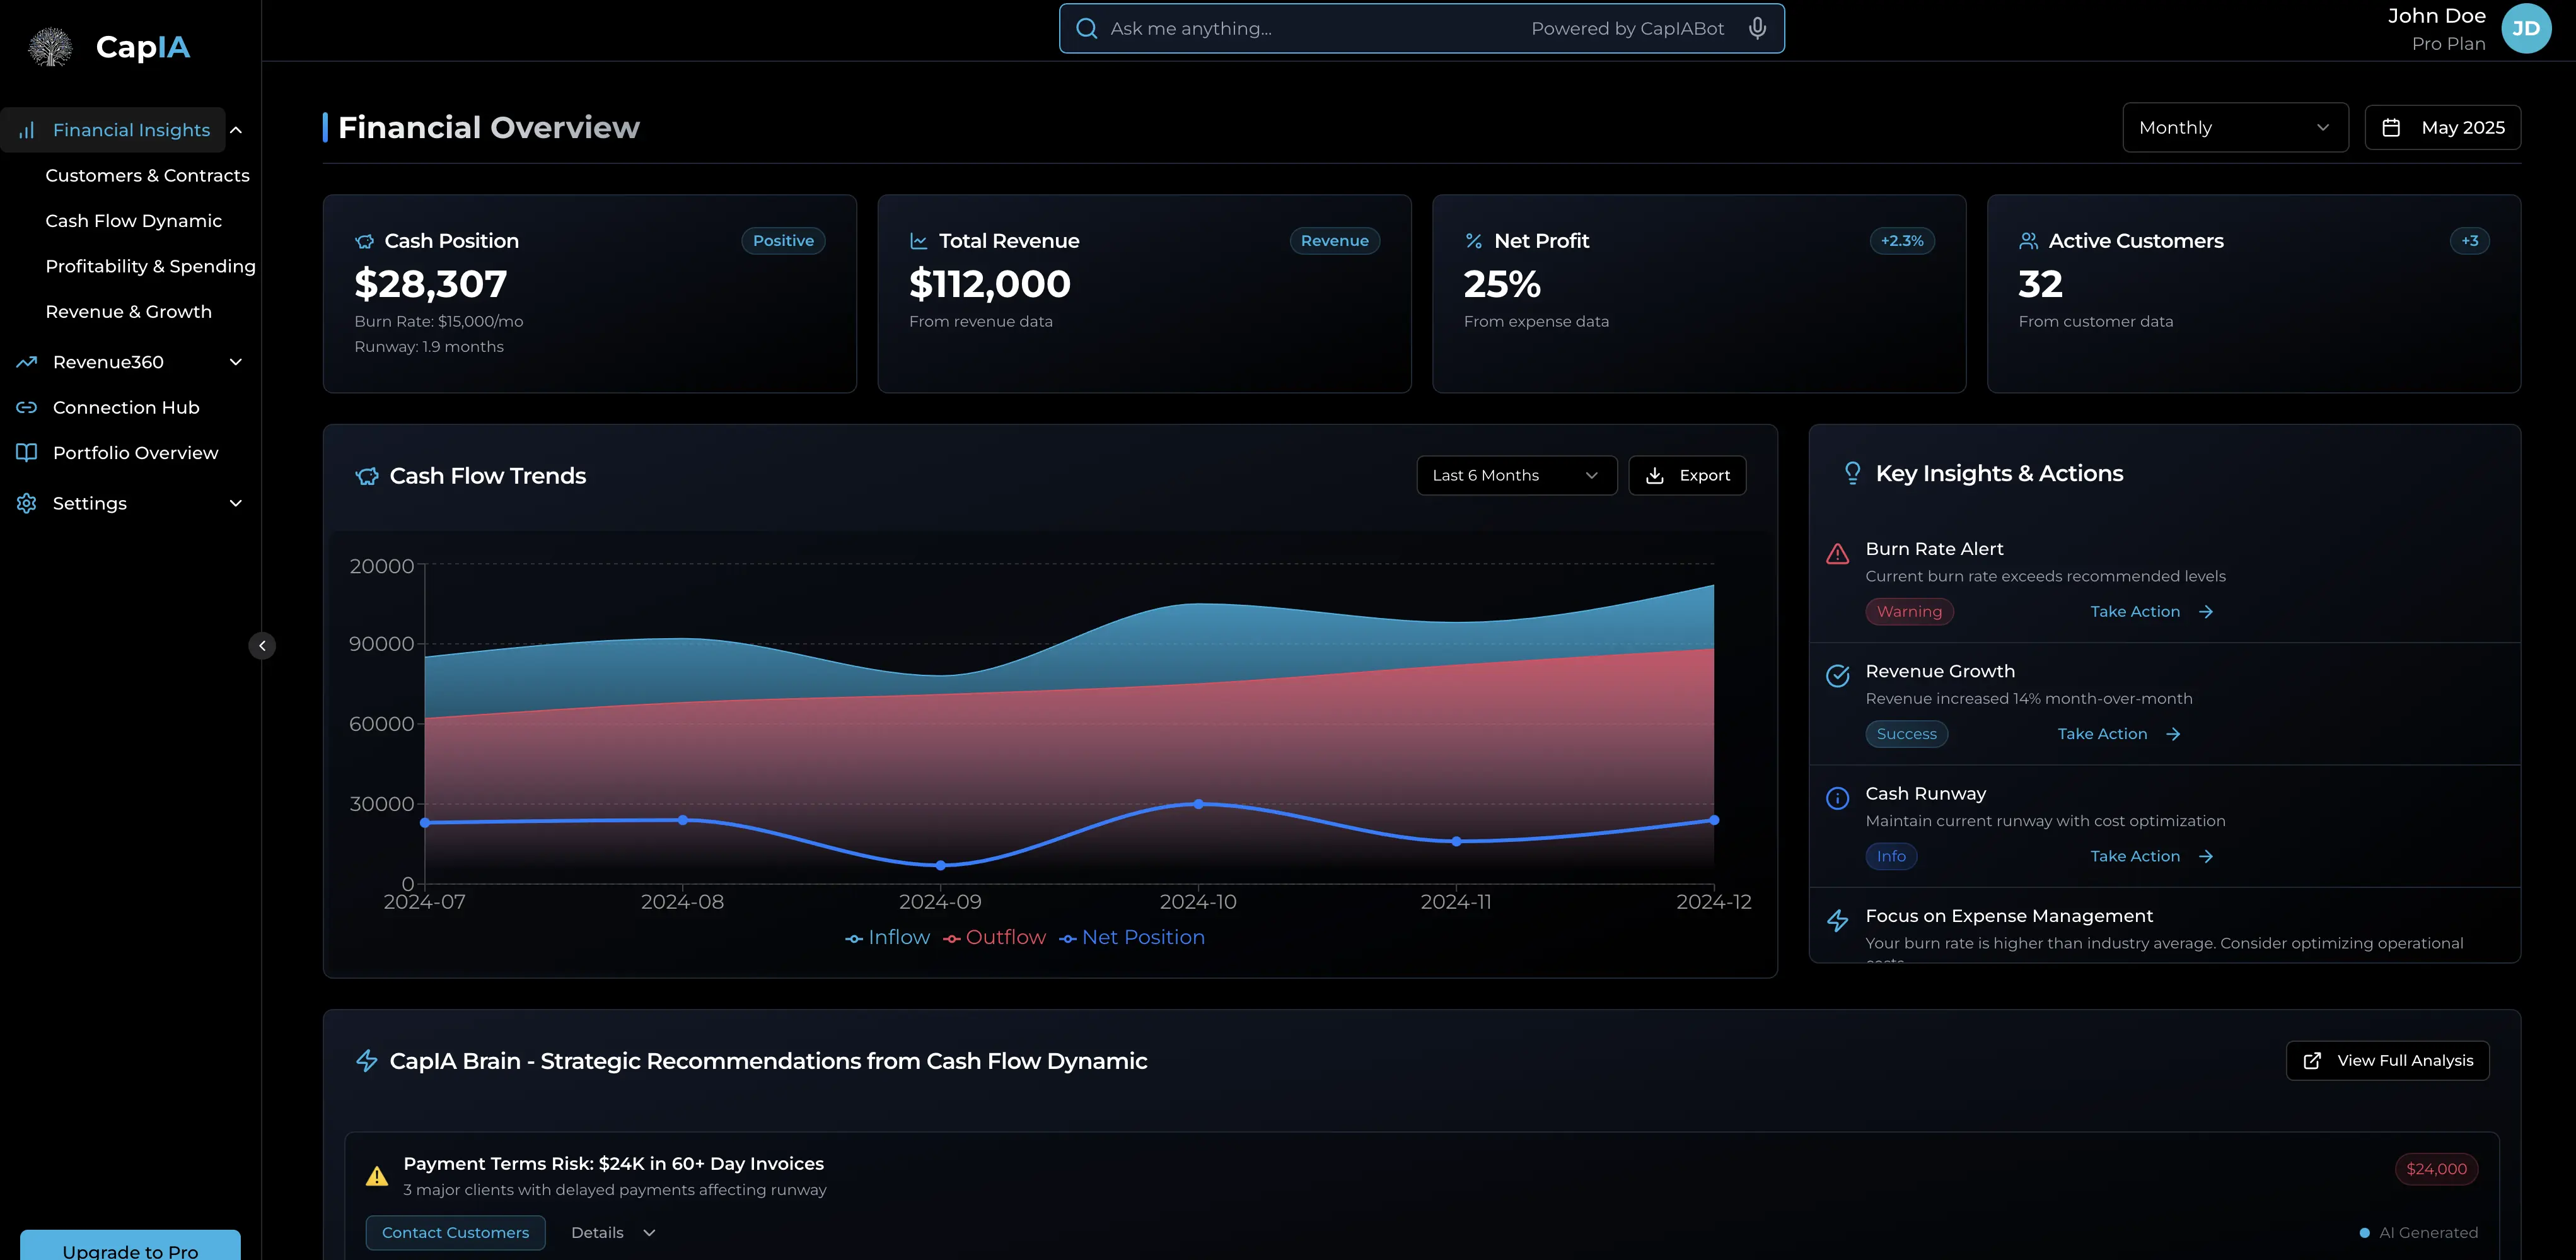Screen dimensions: 2576x1260
Task: Click the Cash Runway info circle icon
Action: (1838, 798)
